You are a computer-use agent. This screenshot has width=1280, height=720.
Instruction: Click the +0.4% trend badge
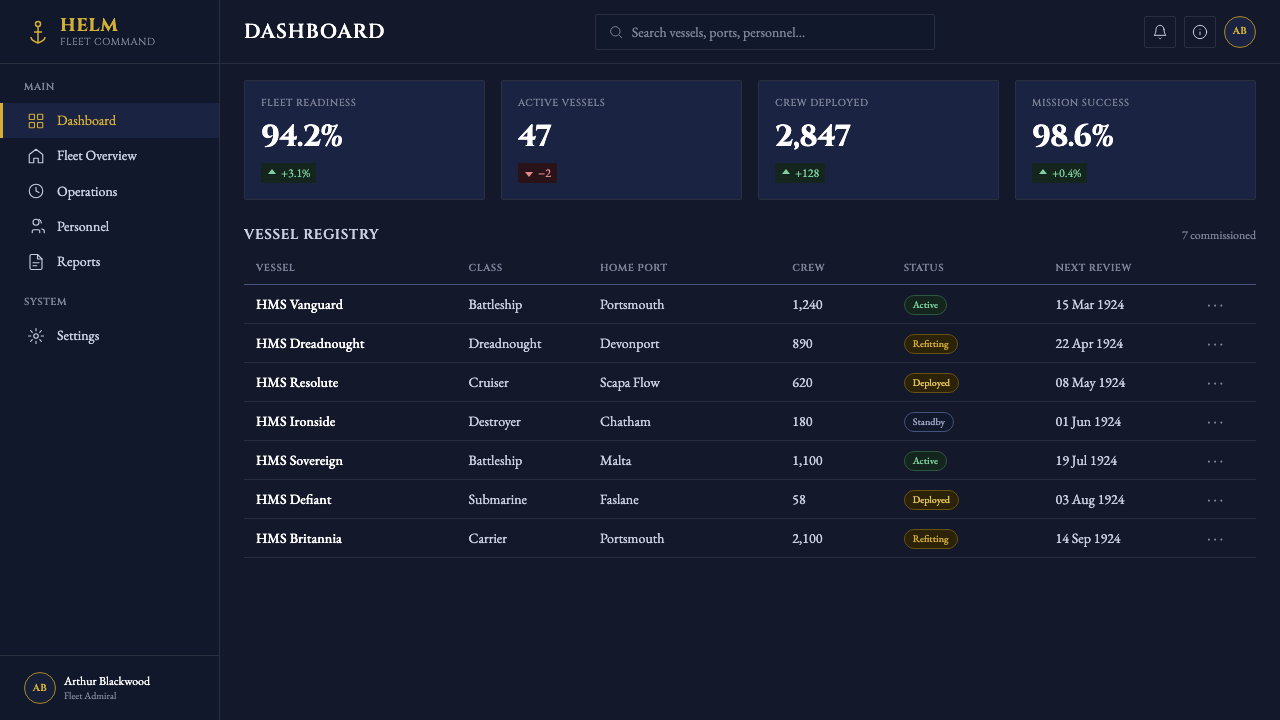click(x=1060, y=173)
